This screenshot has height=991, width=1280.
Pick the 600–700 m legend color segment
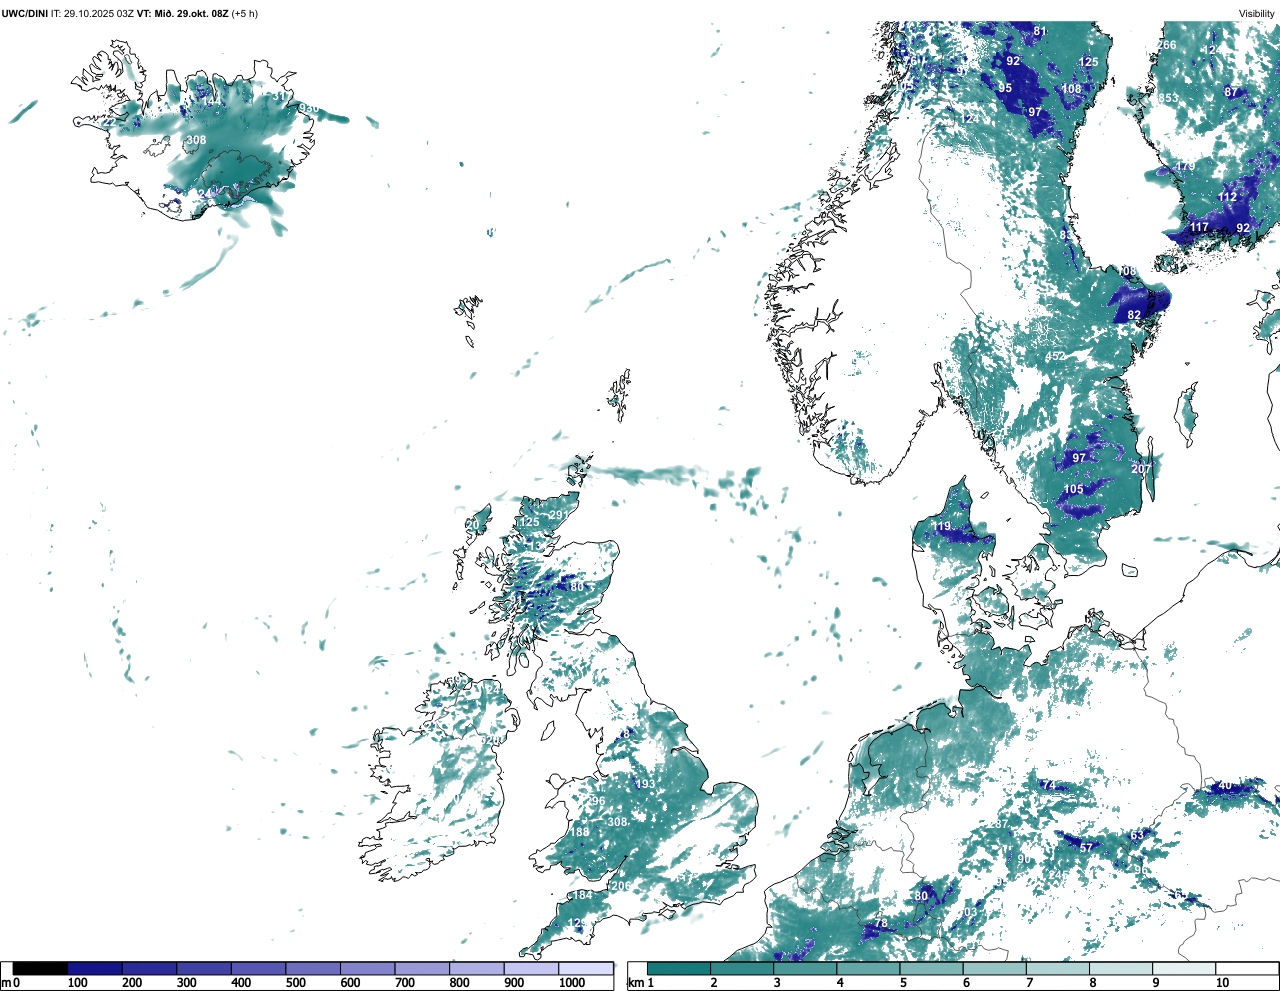(368, 968)
